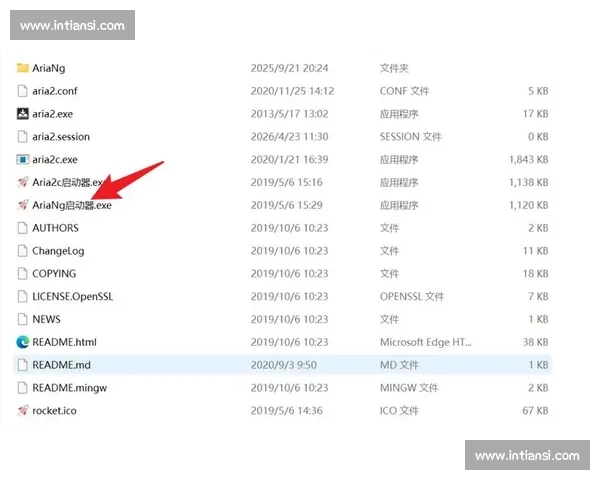Viewport: 600px width, 480px height.
Task: Click the 1,120 KB size value
Action: pyautogui.click(x=529, y=205)
